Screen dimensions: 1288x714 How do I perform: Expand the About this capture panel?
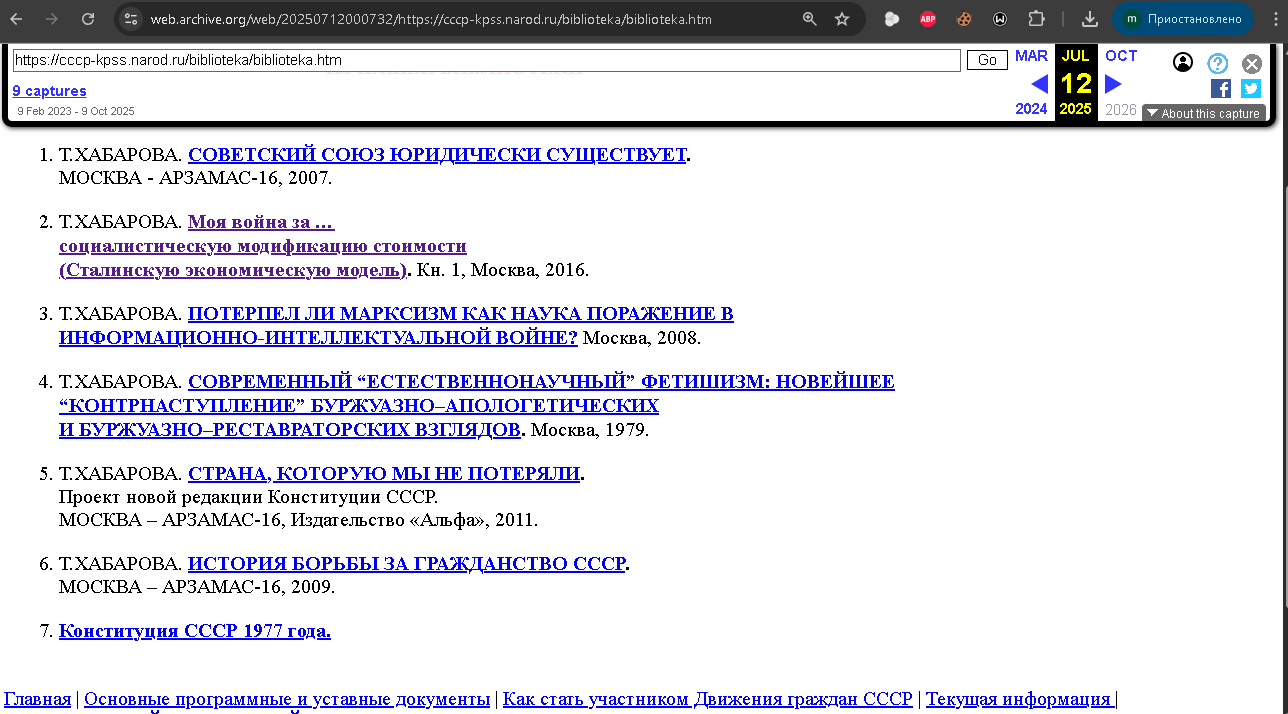point(1203,113)
